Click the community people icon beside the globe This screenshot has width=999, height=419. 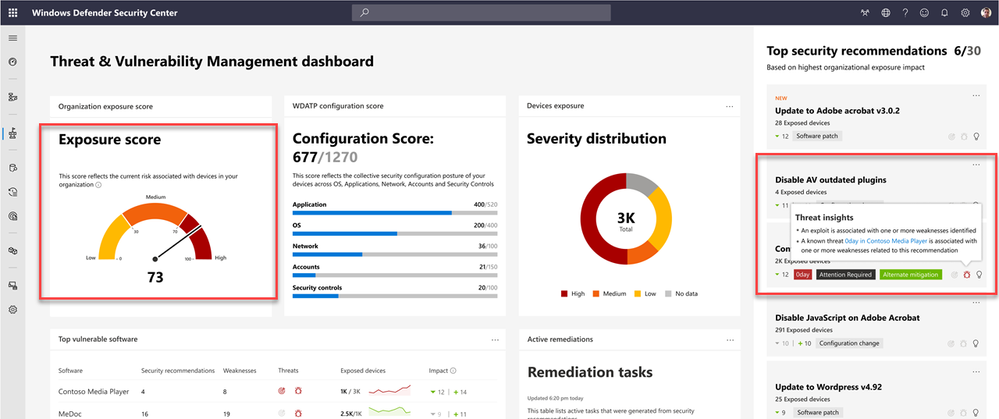[x=864, y=13]
